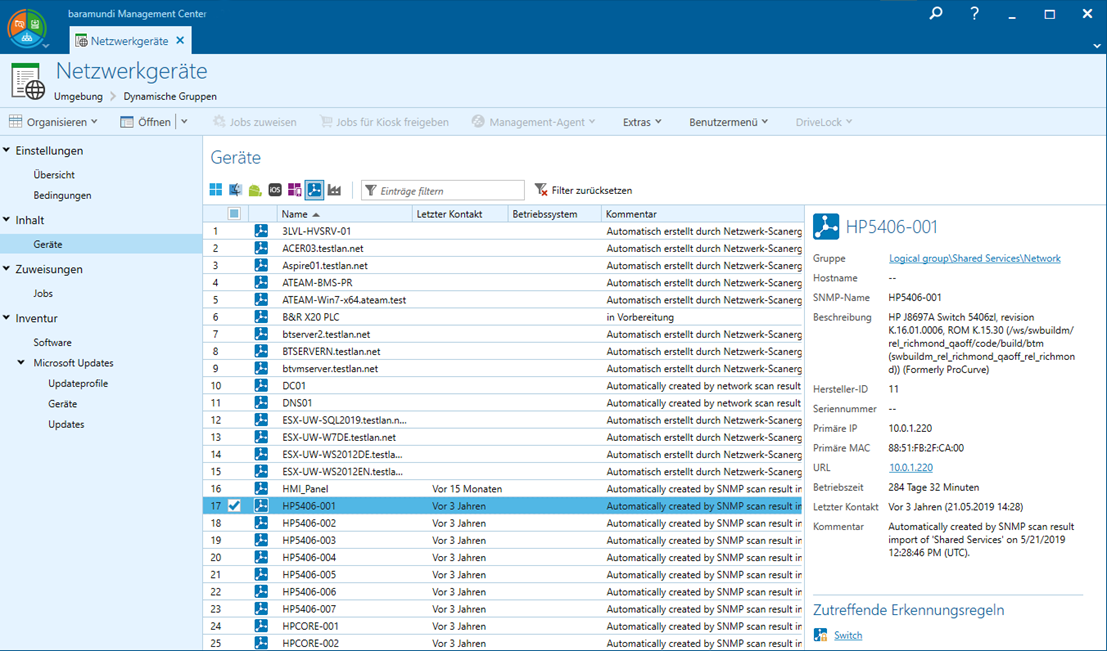Open Software under Inventur
The width and height of the screenshot is (1107, 651).
[x=52, y=342]
